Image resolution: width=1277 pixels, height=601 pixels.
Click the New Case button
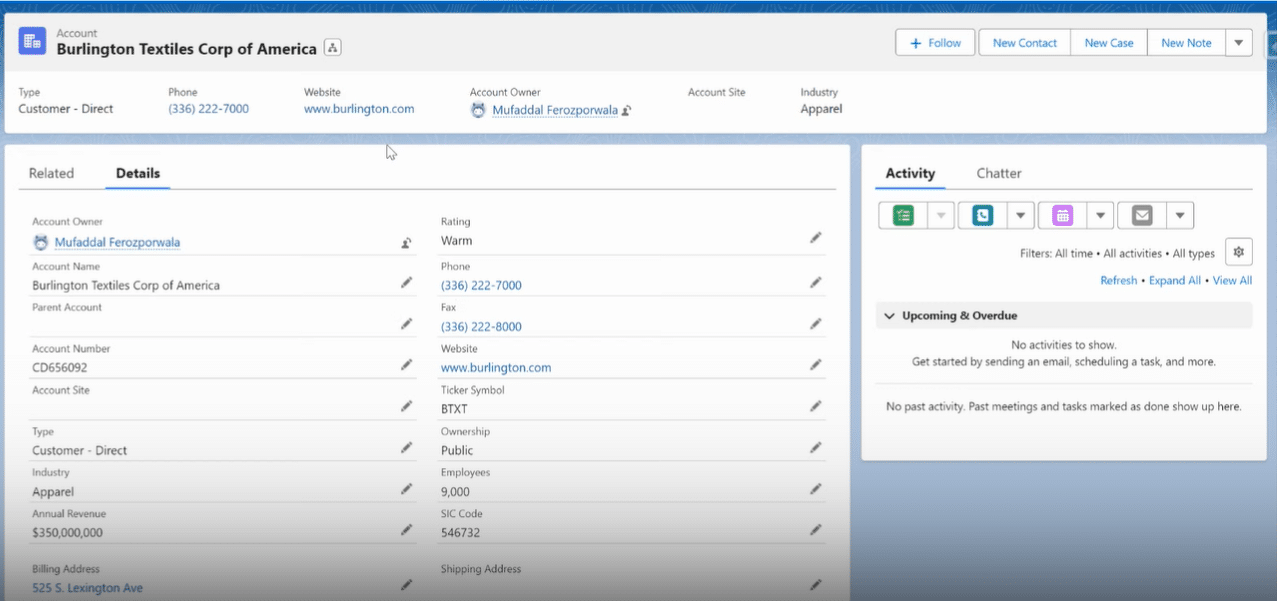(x=1109, y=43)
